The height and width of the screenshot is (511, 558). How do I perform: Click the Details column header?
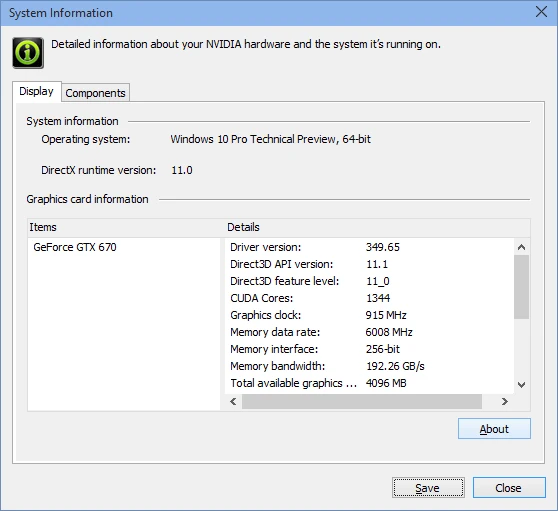coord(378,227)
